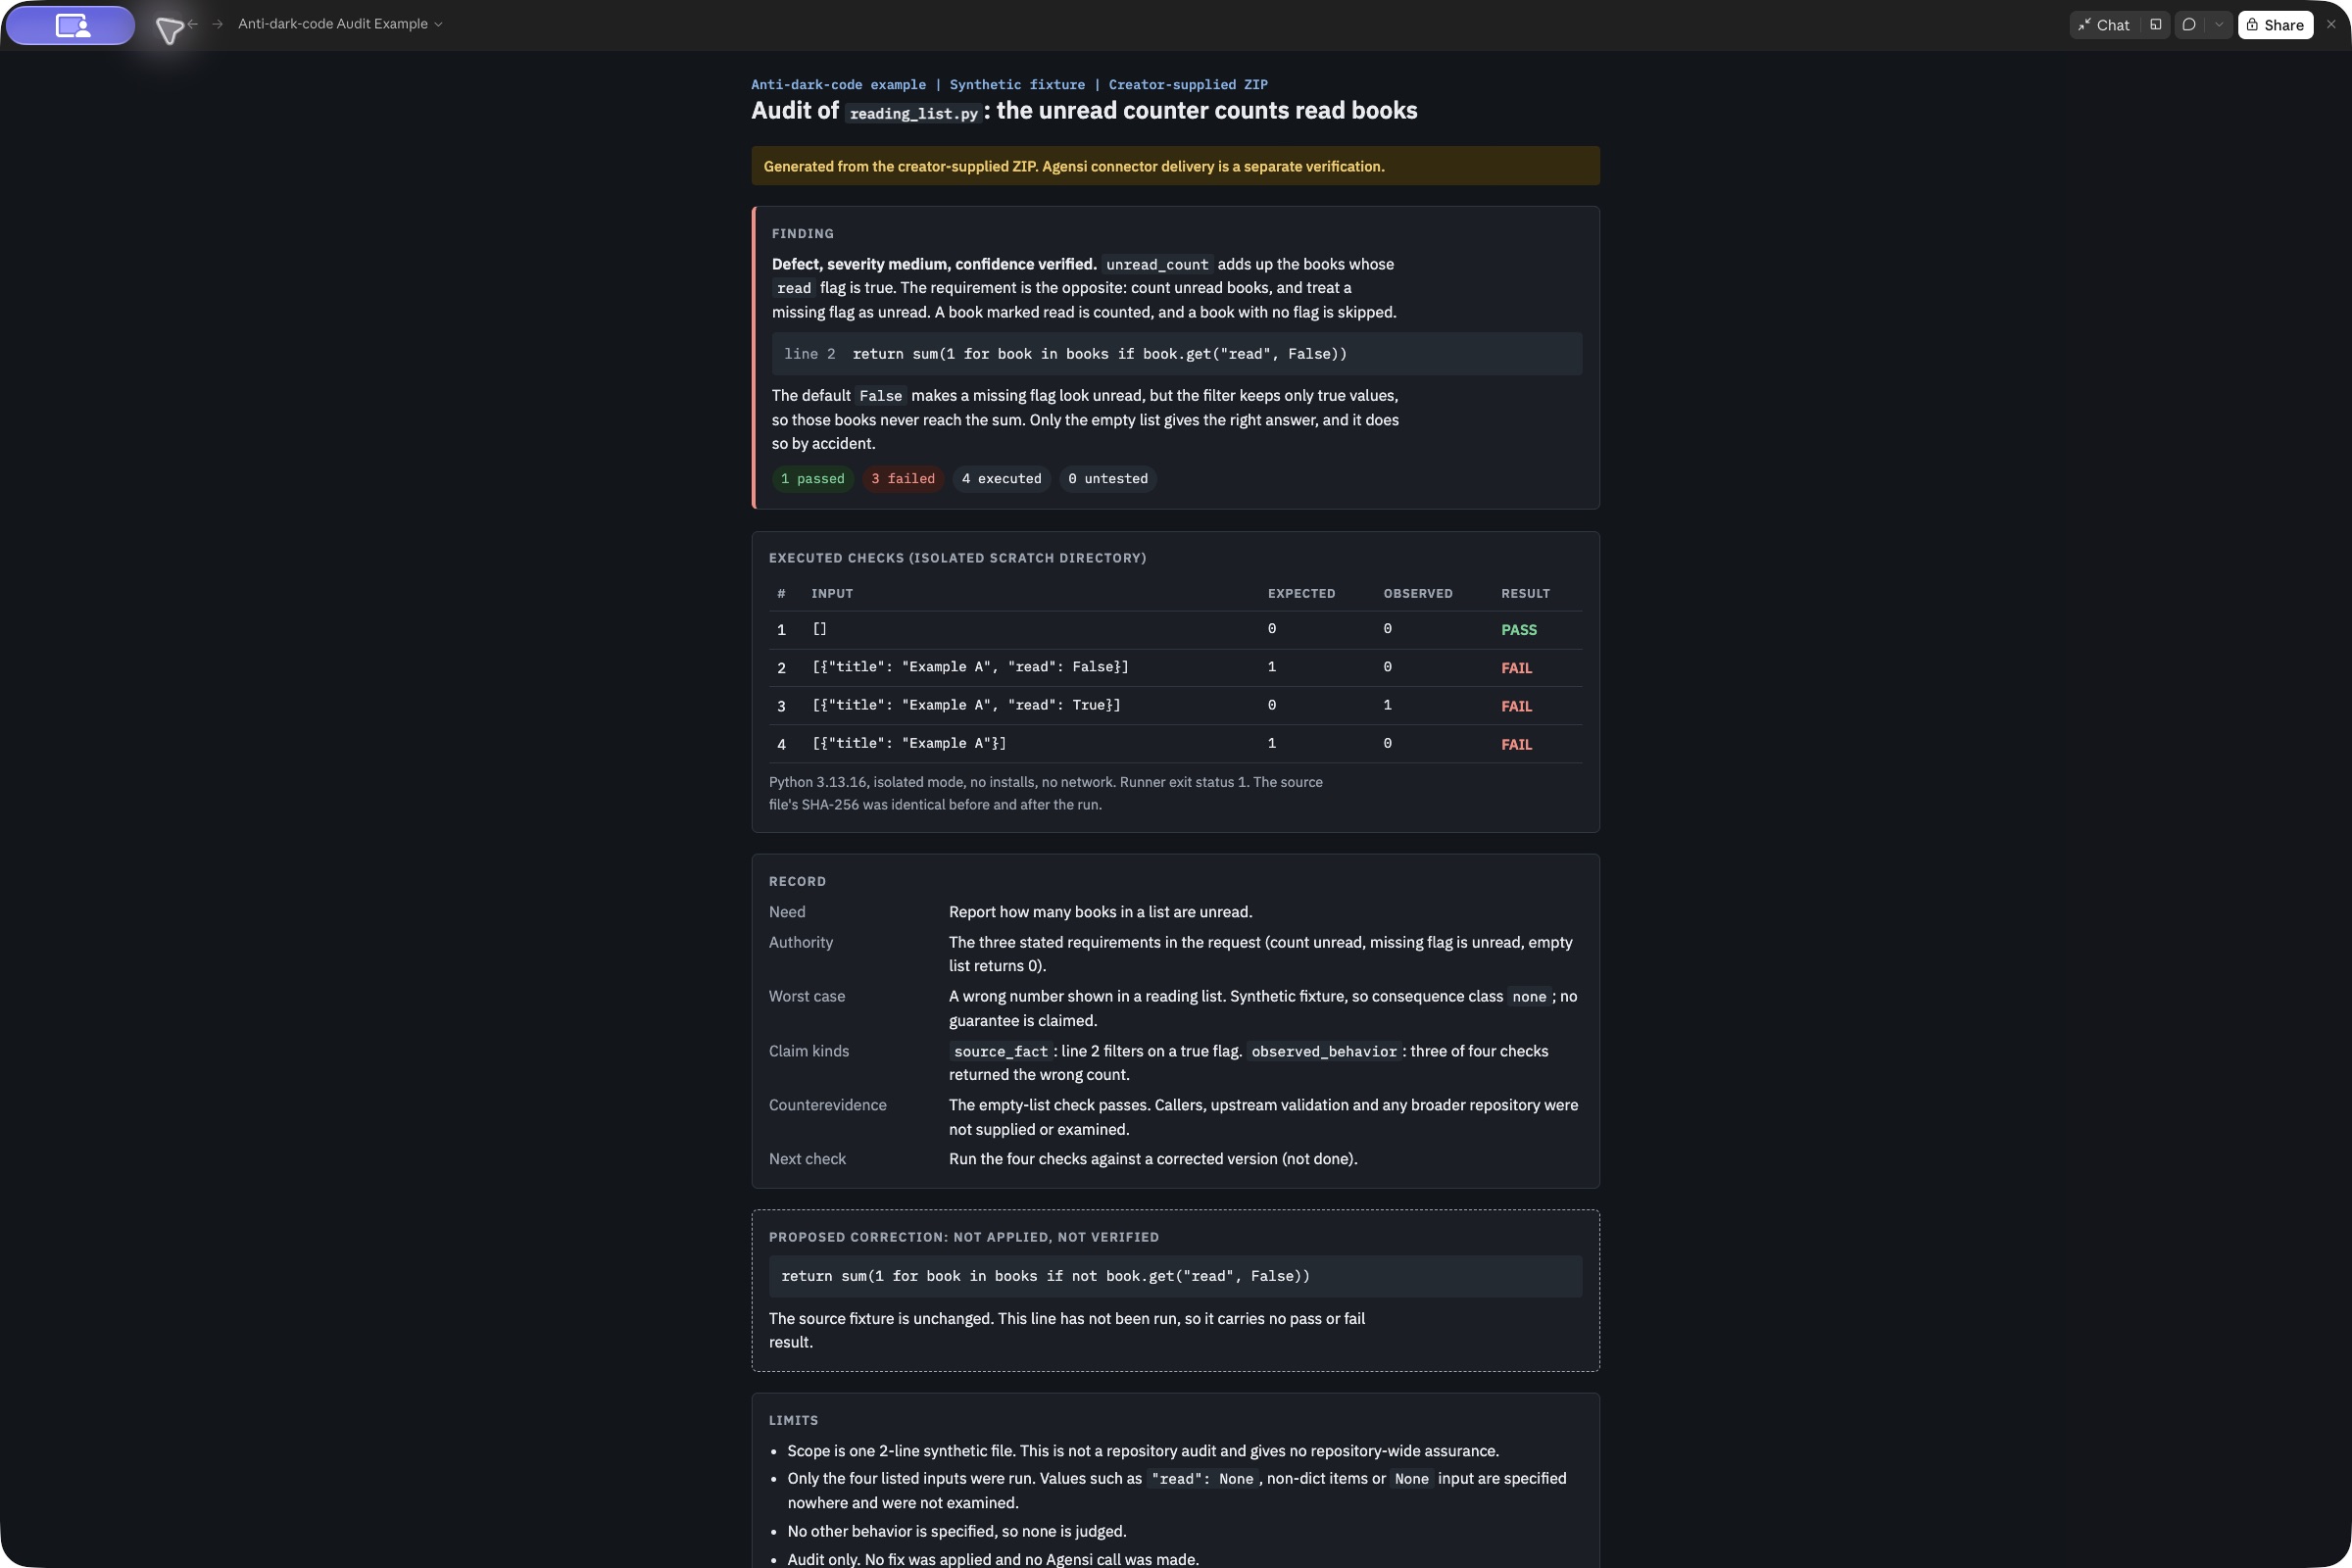Click the 'Counterevidence' record label
Image resolution: width=2352 pixels, height=1568 pixels.
click(827, 1105)
